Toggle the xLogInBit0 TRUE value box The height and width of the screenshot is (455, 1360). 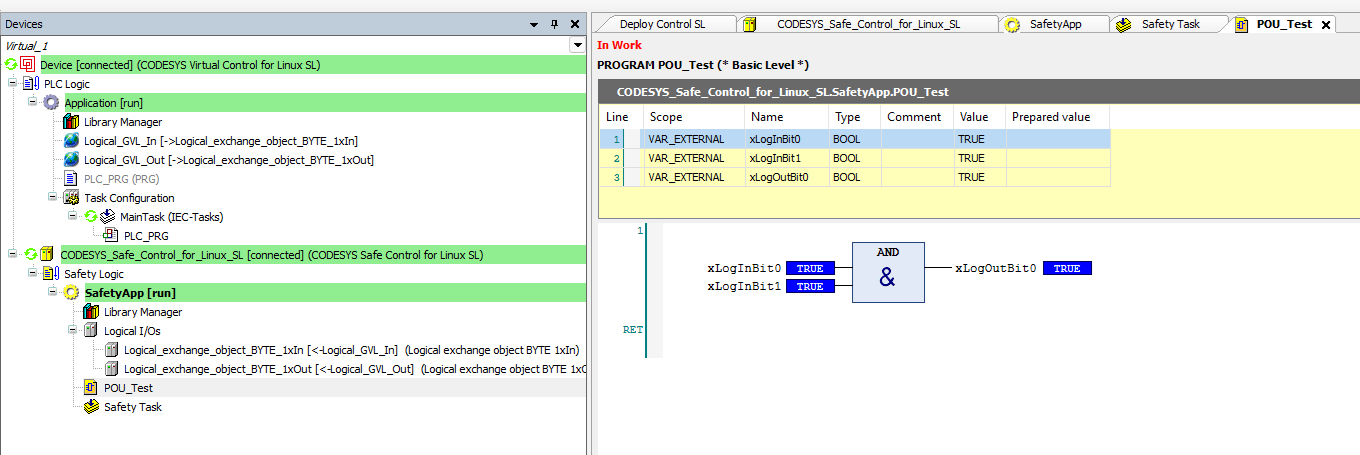tap(809, 268)
